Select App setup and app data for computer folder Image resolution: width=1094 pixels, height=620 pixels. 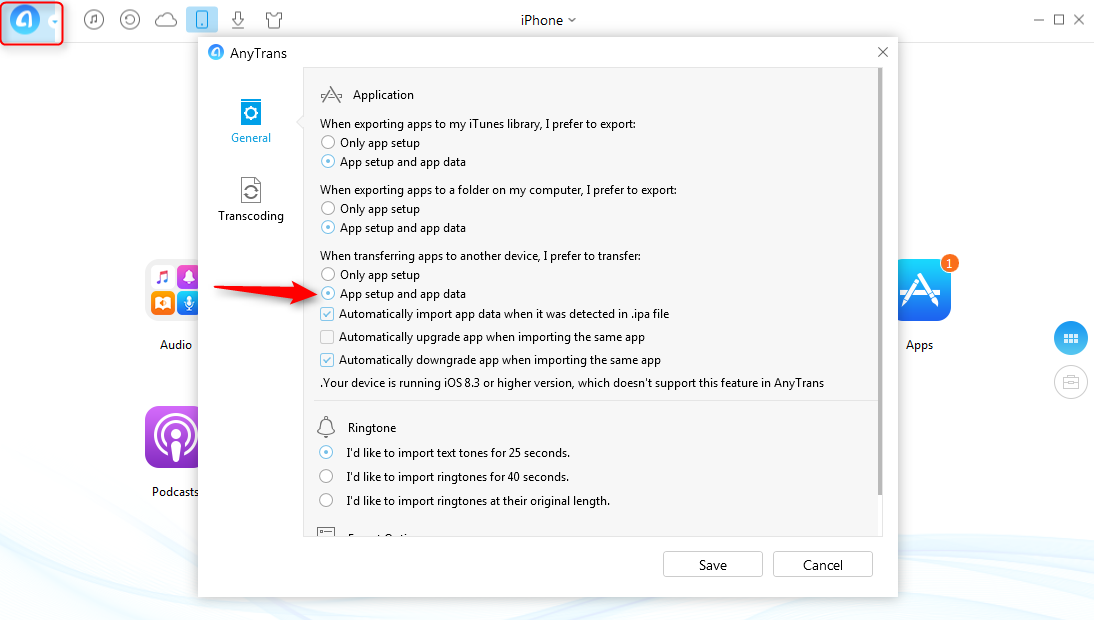(328, 227)
